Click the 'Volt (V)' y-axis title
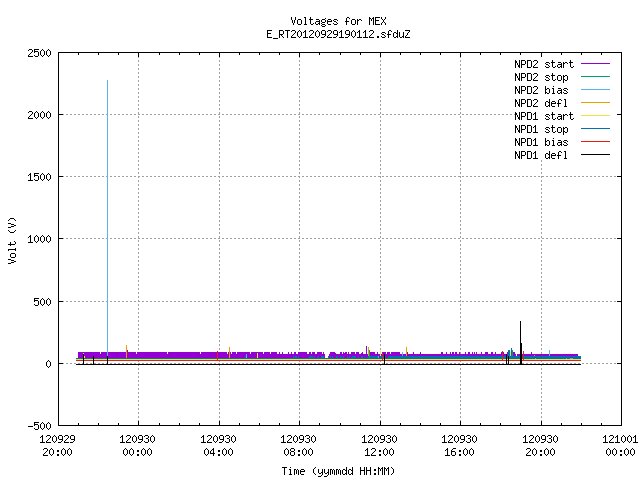This screenshot has height=480, width=640. (x=12, y=240)
